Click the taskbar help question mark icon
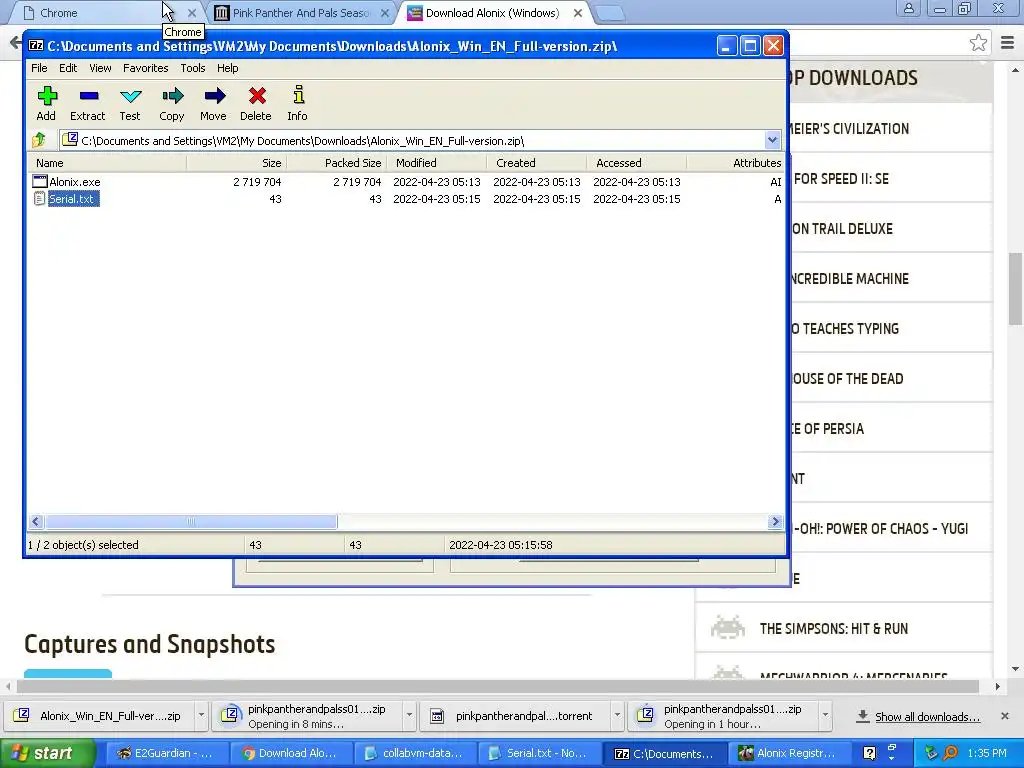 [869, 753]
